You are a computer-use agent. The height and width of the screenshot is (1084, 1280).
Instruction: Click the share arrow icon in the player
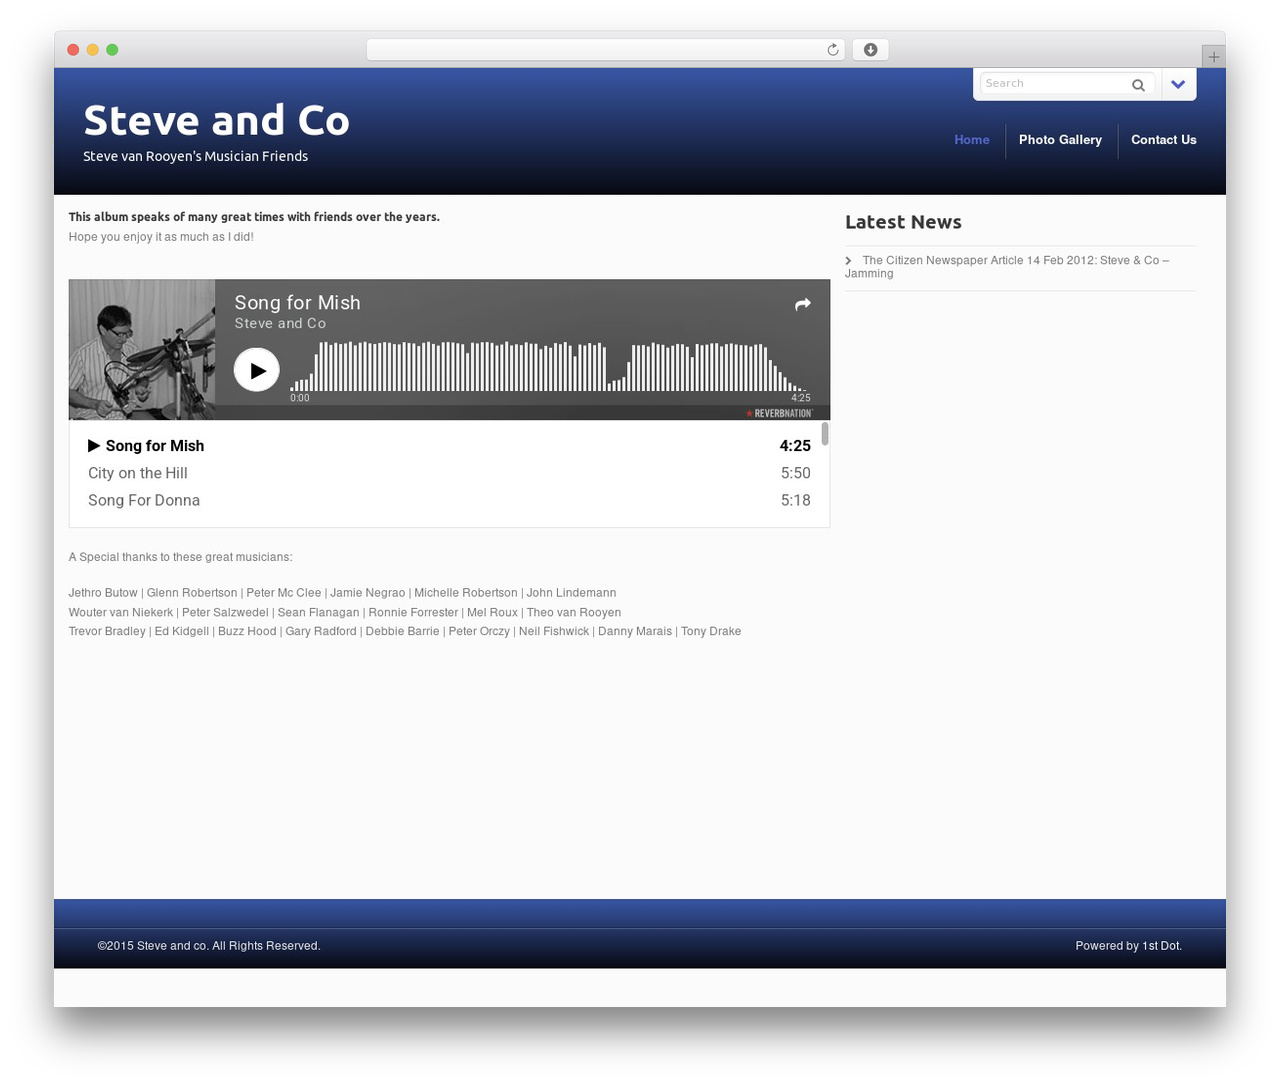tap(802, 304)
